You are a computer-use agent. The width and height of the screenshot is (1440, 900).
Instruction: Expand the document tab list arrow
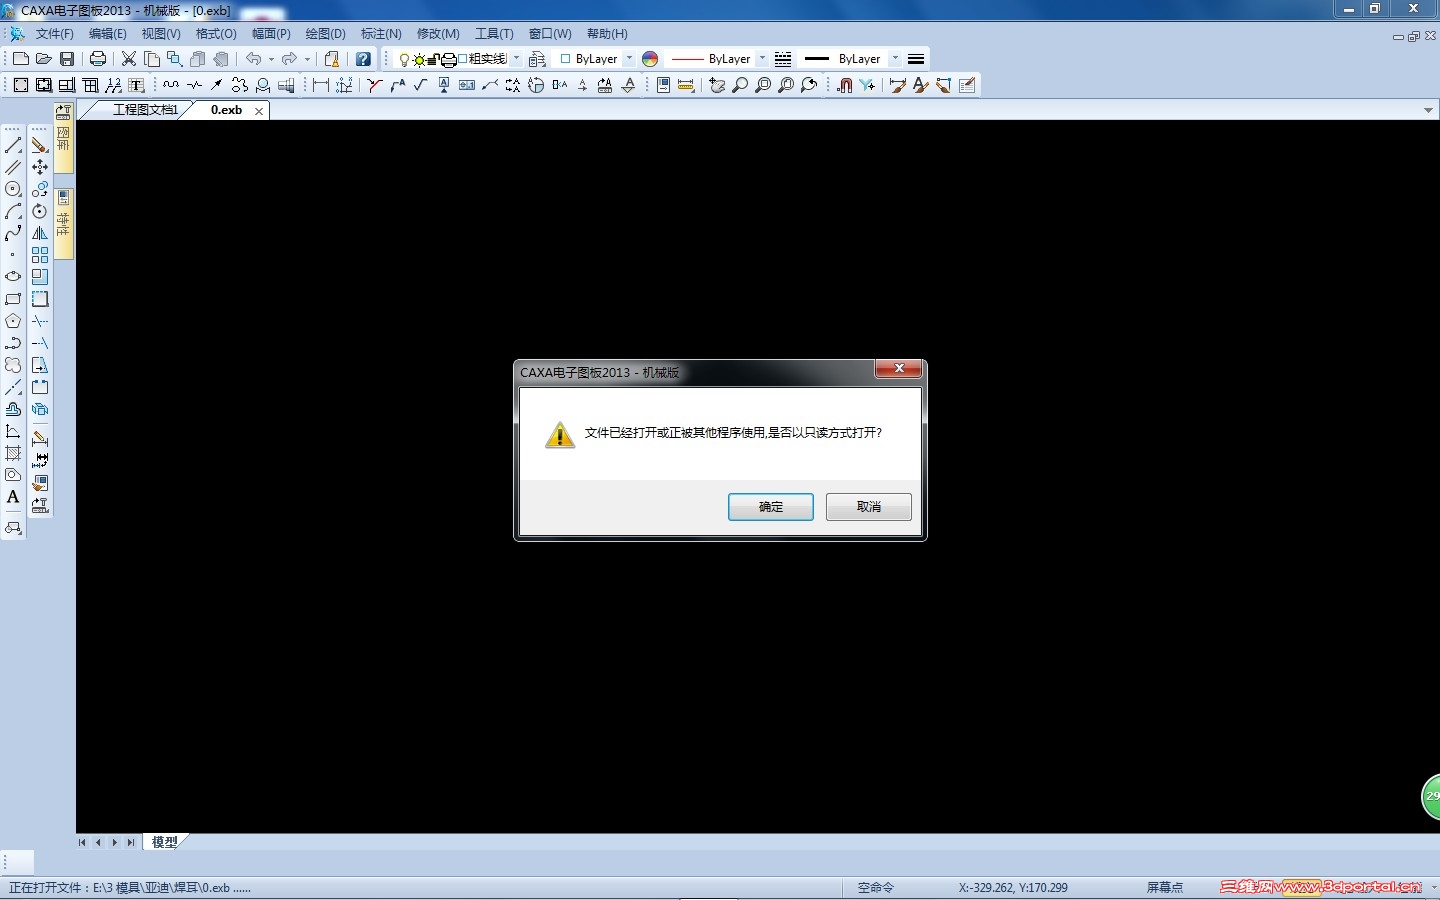(x=1428, y=110)
